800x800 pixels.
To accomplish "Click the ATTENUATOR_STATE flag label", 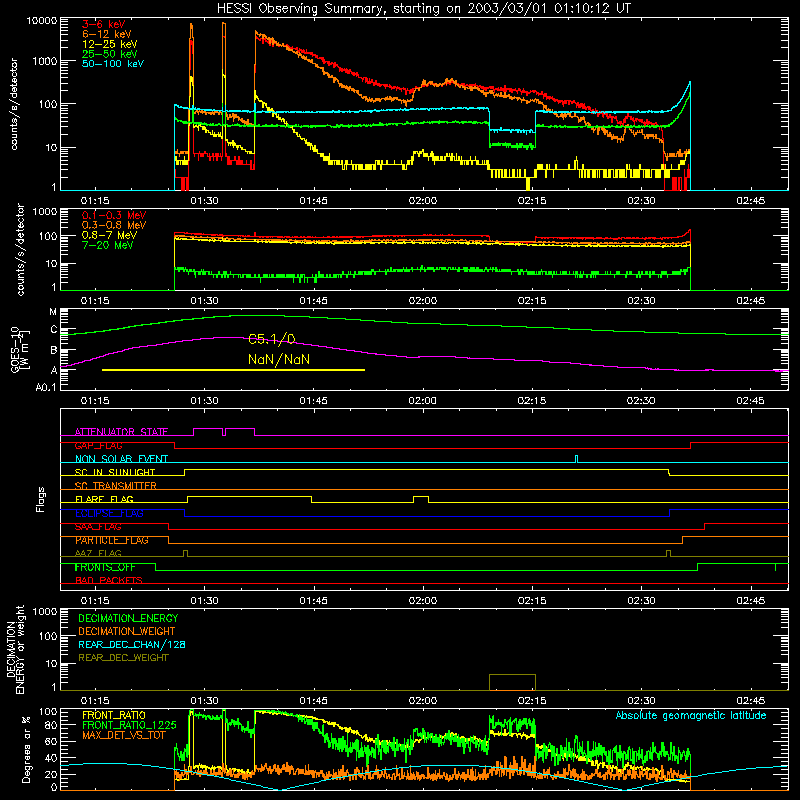I will [121, 432].
